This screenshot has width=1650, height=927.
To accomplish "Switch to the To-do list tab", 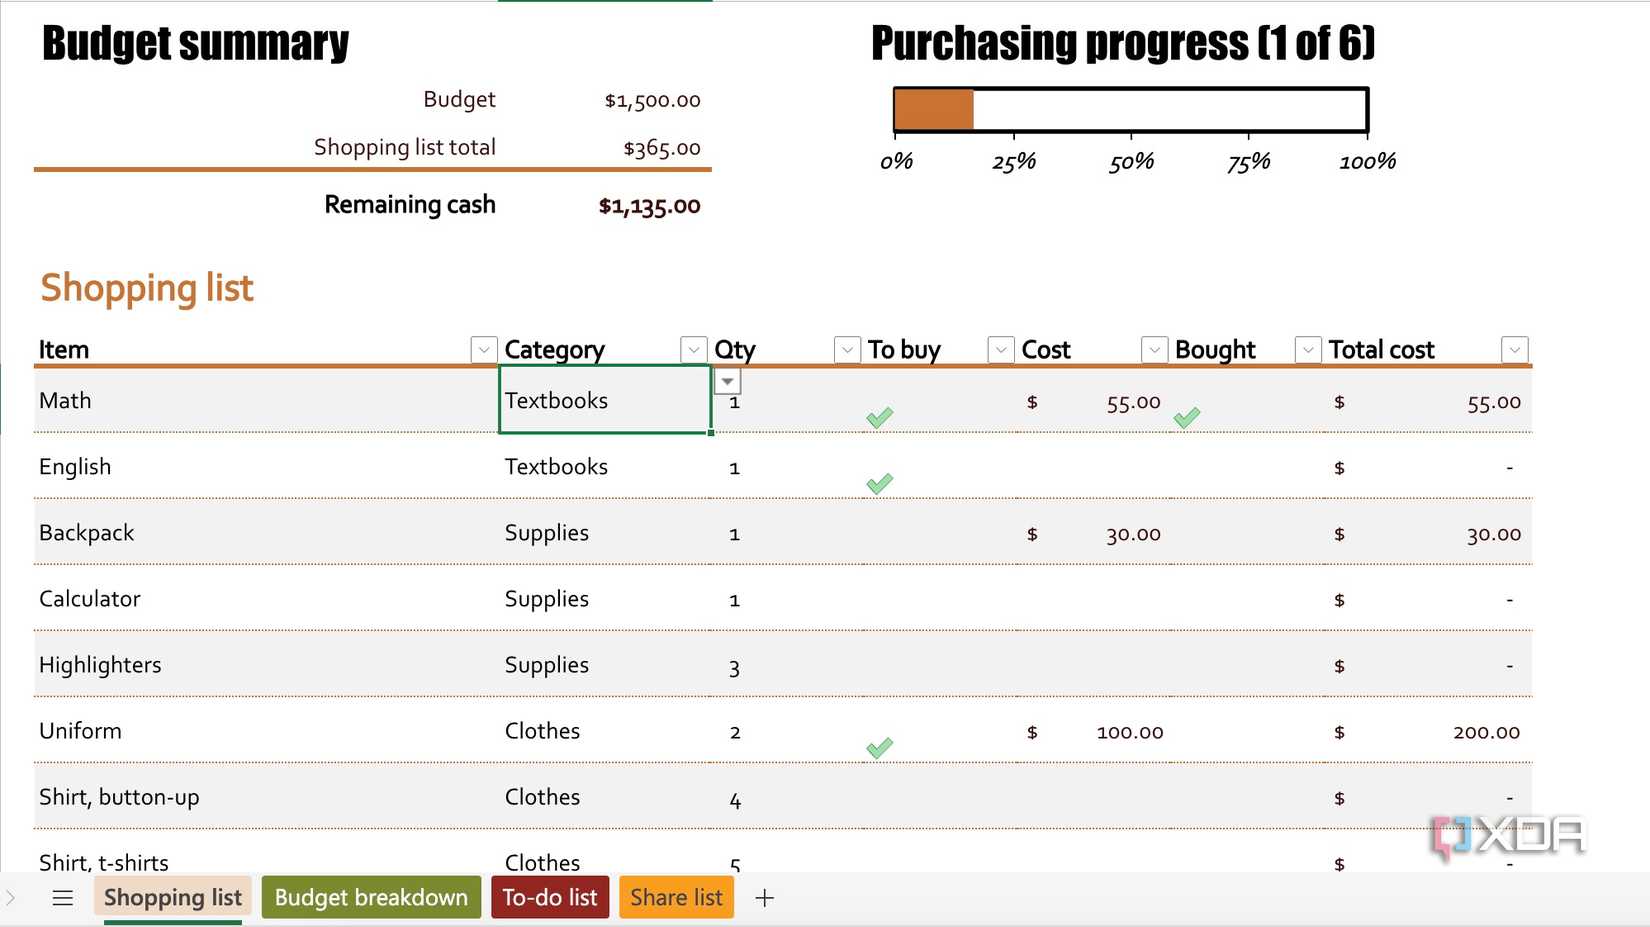I will point(549,897).
